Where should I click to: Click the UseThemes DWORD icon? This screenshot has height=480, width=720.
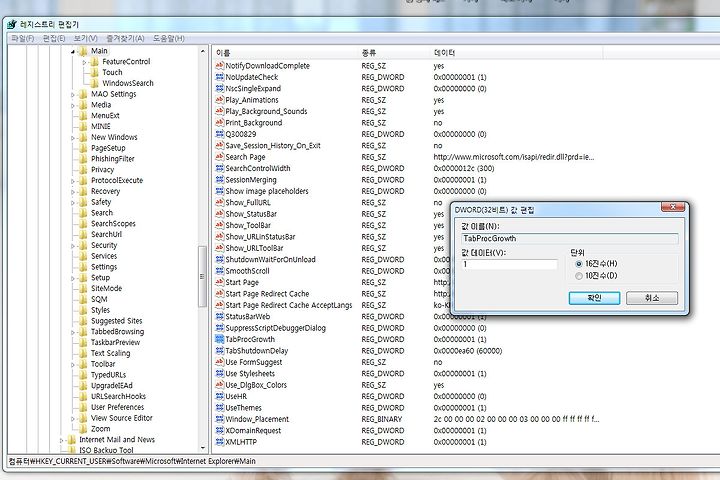click(219, 408)
